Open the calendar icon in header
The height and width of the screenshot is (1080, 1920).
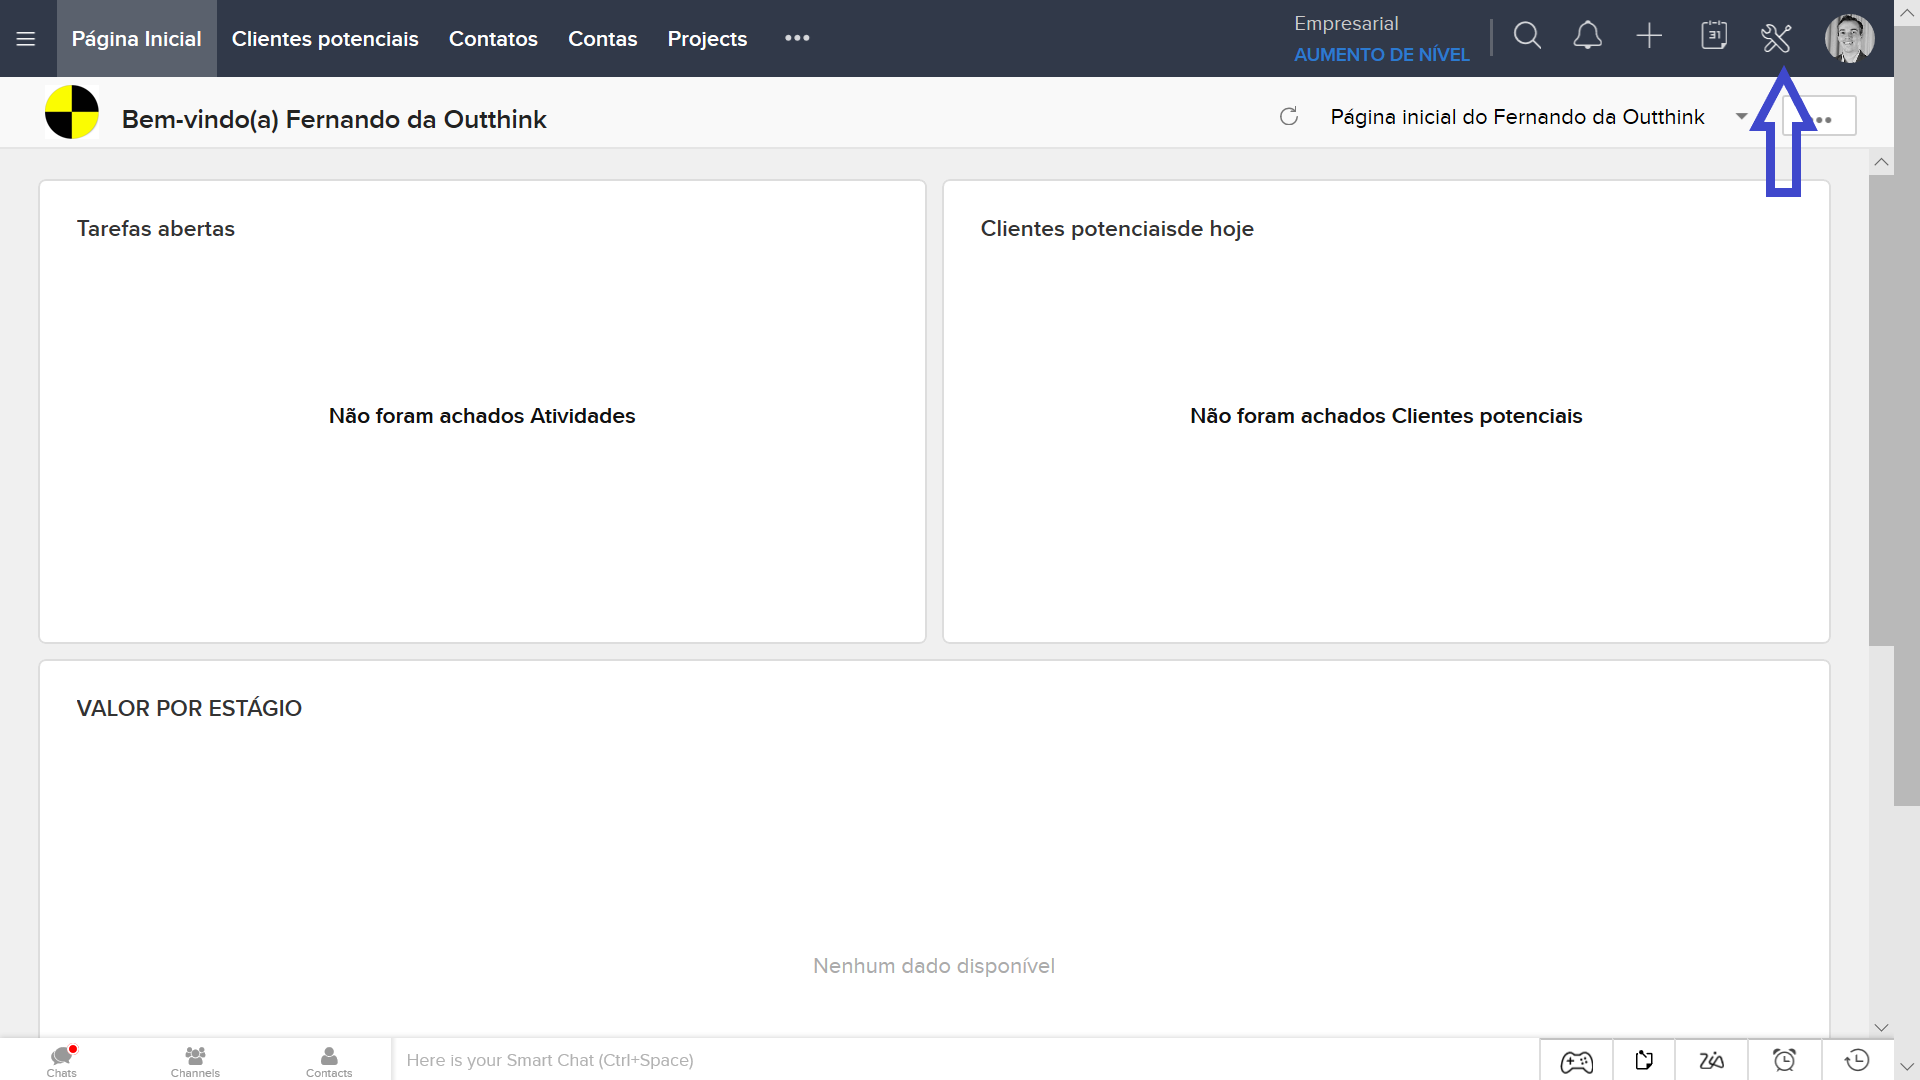tap(1714, 37)
